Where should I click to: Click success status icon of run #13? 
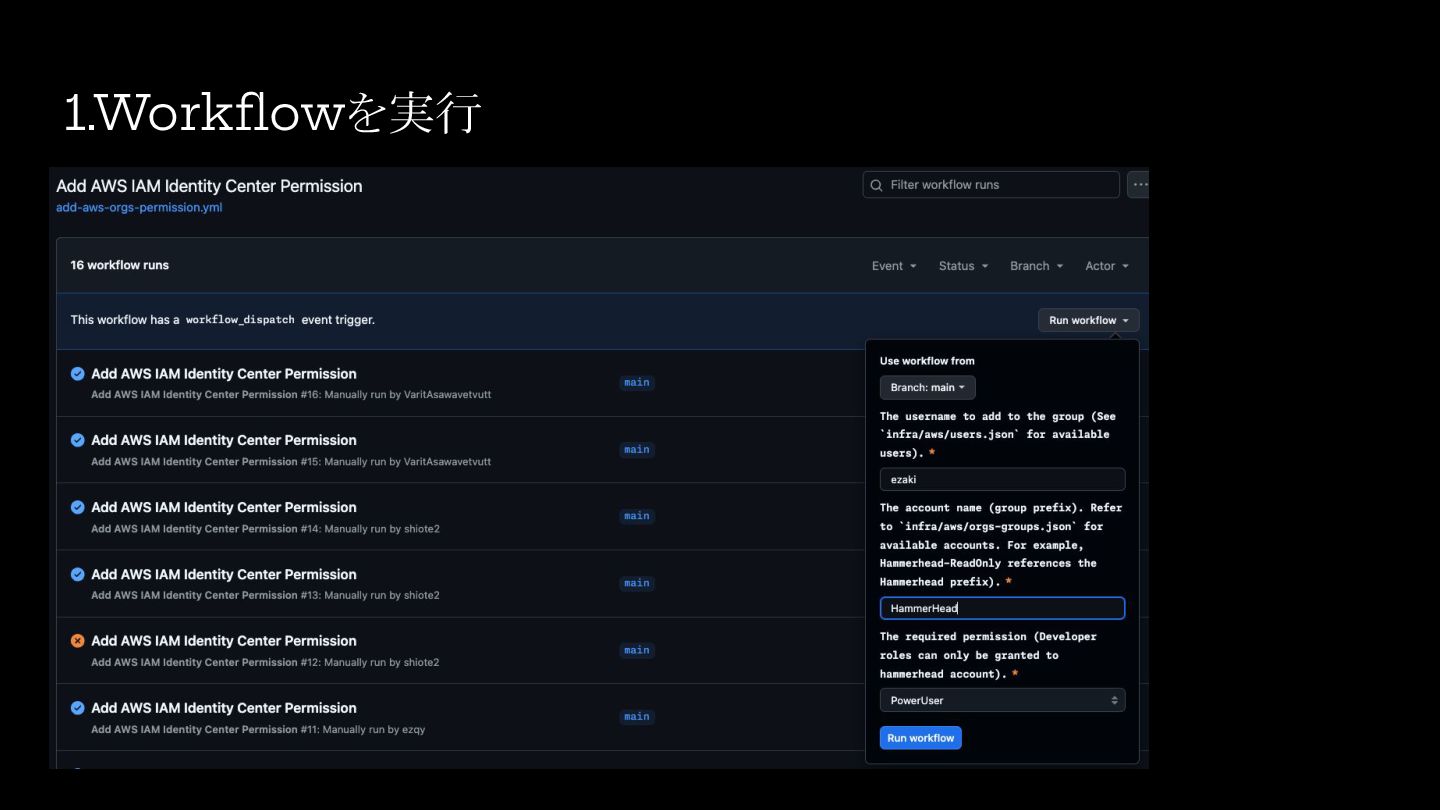(77, 574)
